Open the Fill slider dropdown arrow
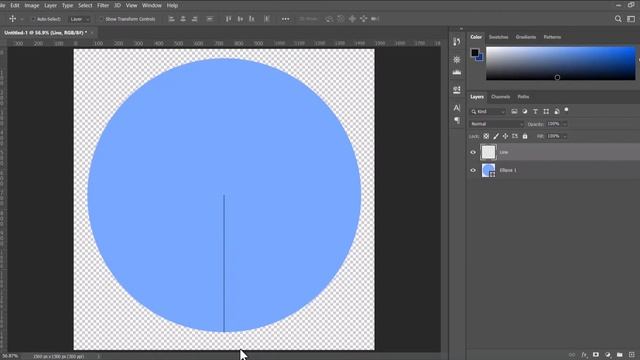Image resolution: width=640 pixels, height=360 pixels. coord(565,136)
